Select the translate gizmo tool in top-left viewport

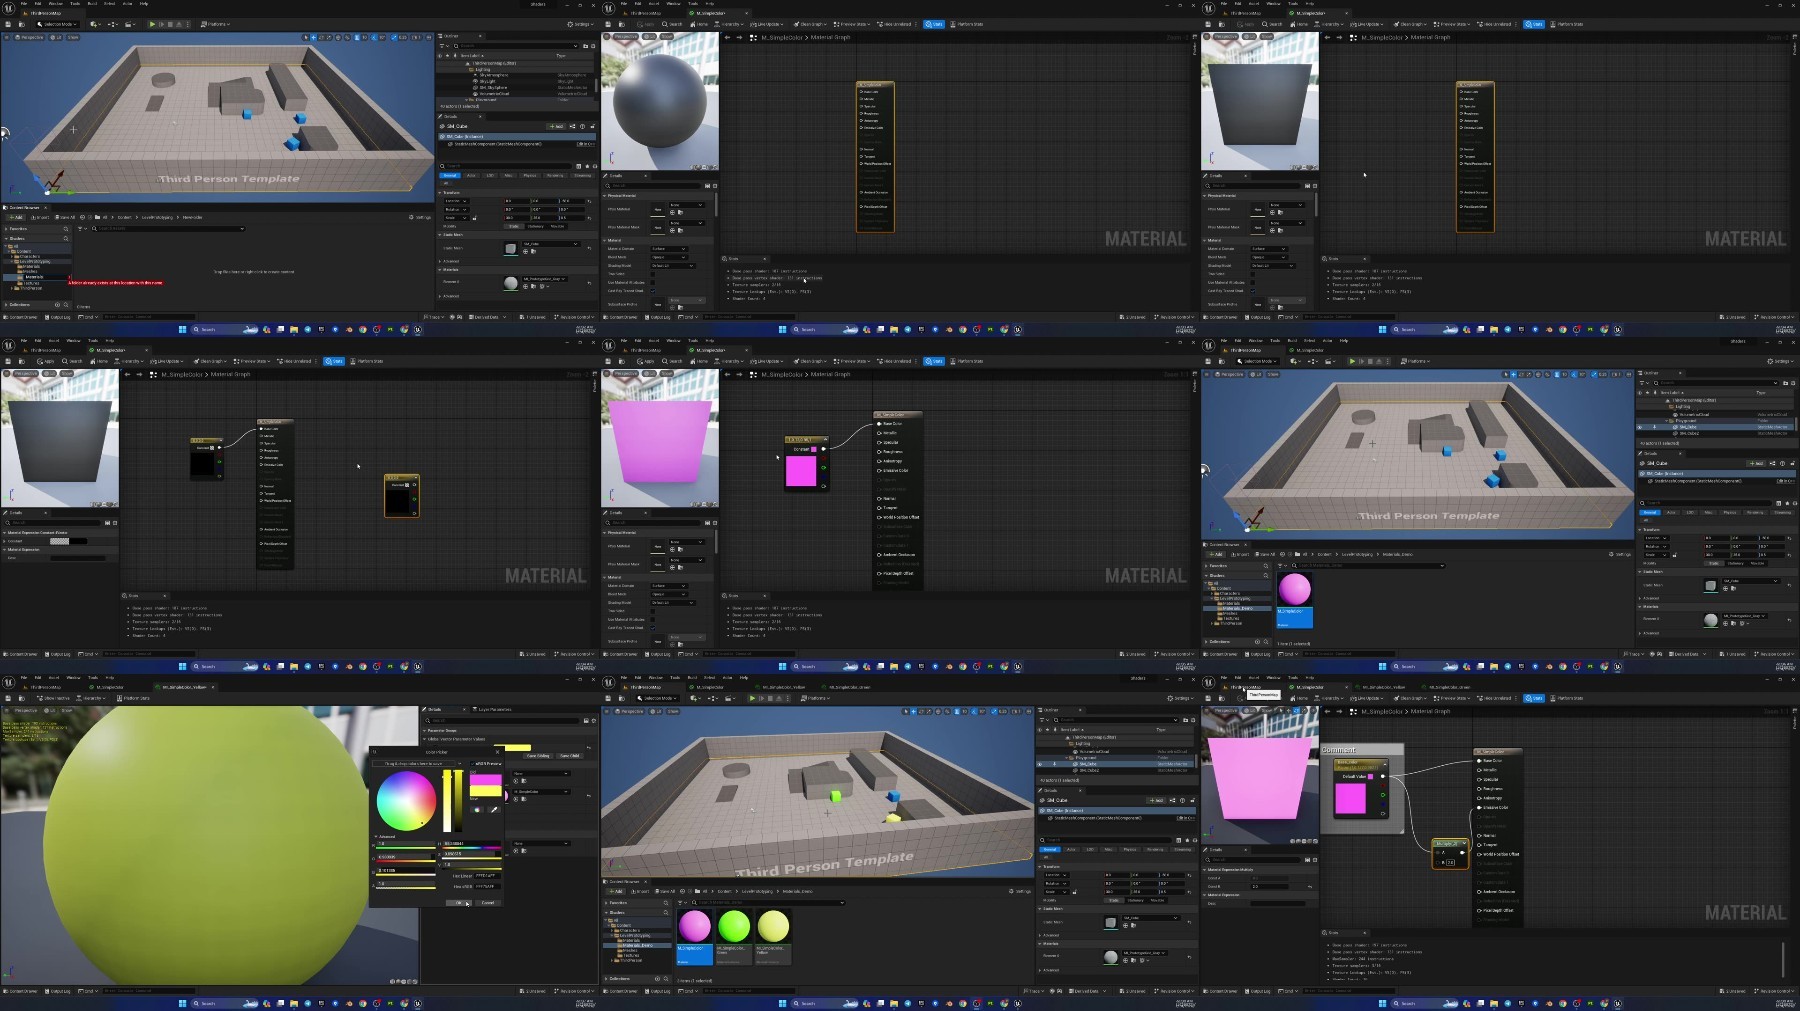pos(313,37)
